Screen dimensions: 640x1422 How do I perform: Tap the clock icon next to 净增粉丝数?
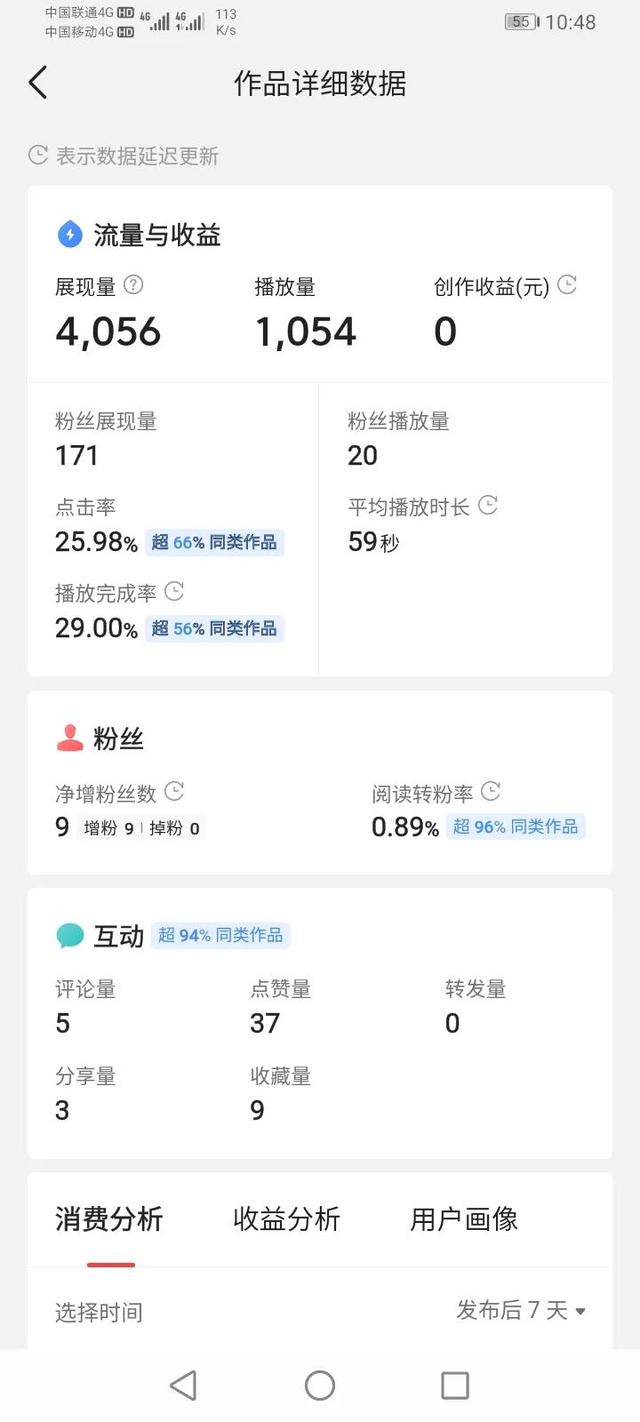click(x=174, y=792)
